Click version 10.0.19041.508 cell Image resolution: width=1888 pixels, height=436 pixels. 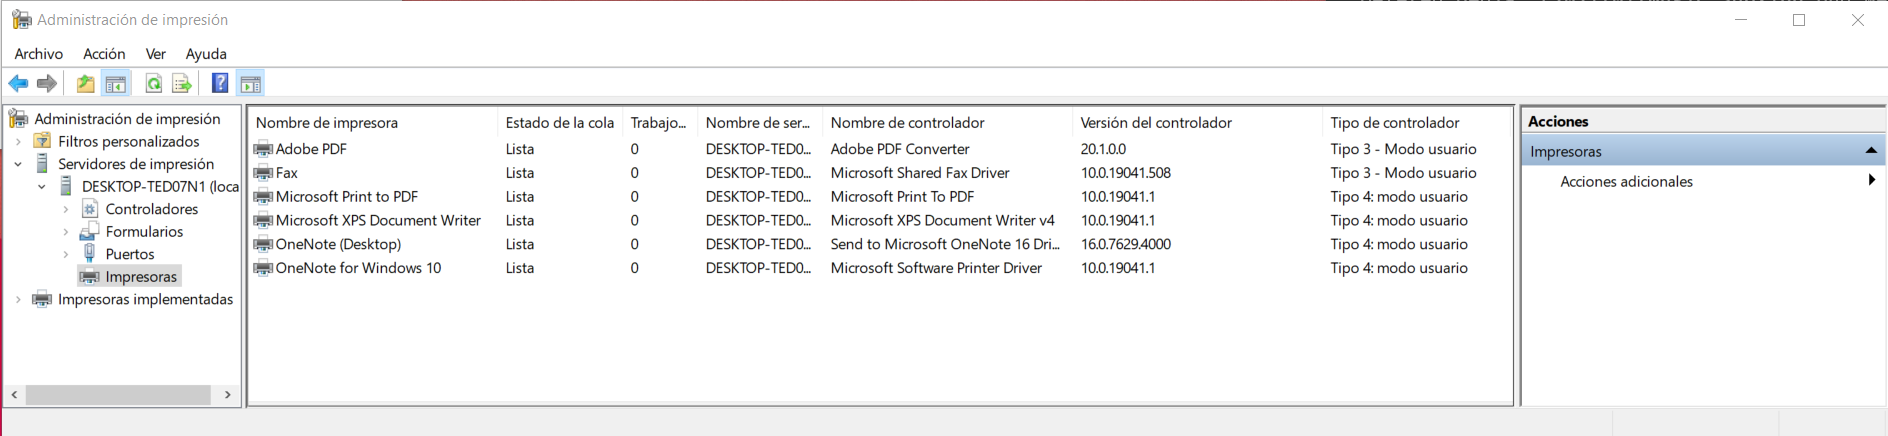(1126, 173)
